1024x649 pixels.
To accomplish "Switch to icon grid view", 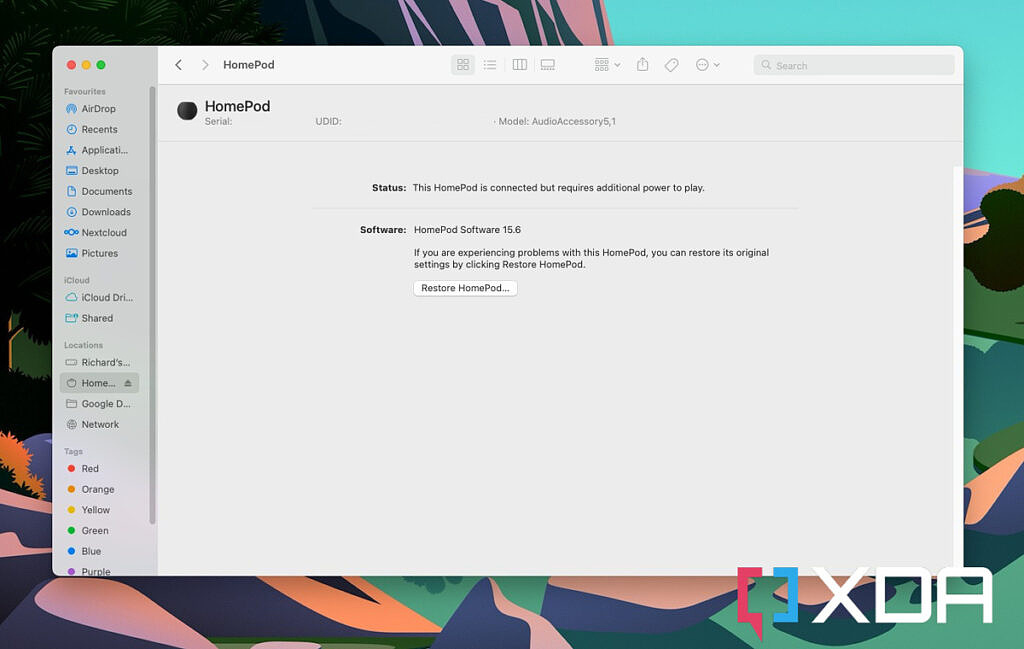I will (x=463, y=65).
